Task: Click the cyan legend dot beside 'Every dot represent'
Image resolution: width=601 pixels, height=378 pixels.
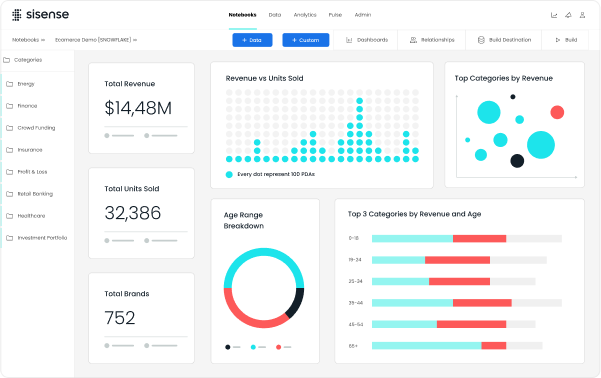Action: coord(229,174)
